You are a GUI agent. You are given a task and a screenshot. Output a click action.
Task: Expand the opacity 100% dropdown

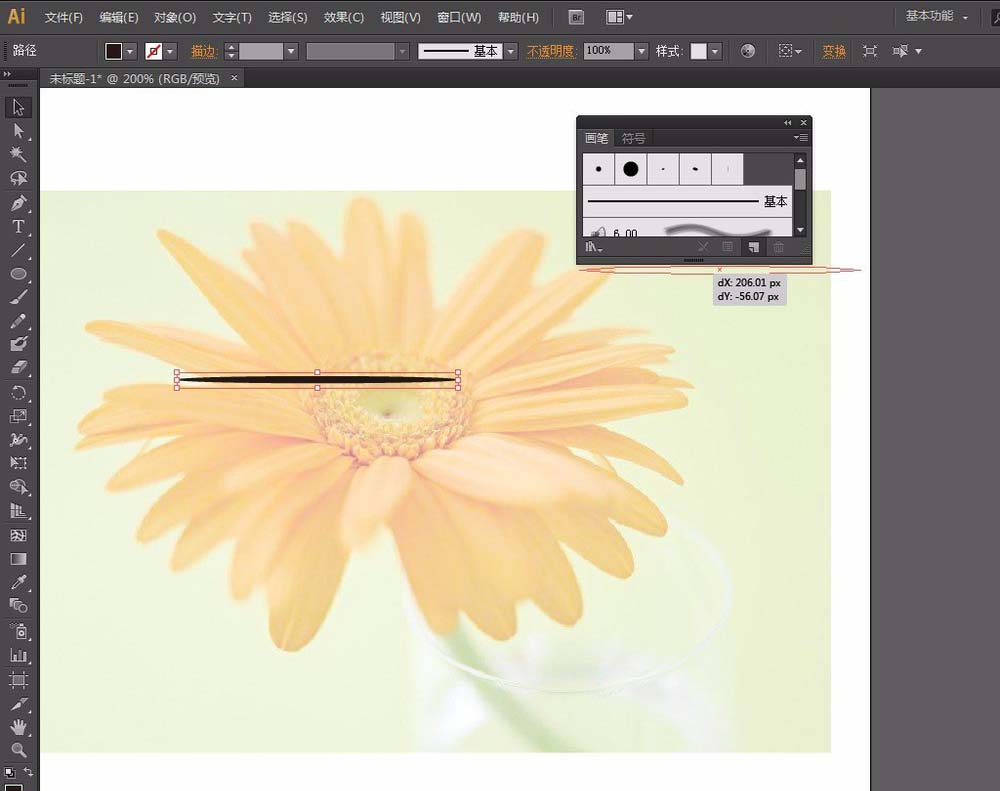click(x=641, y=51)
